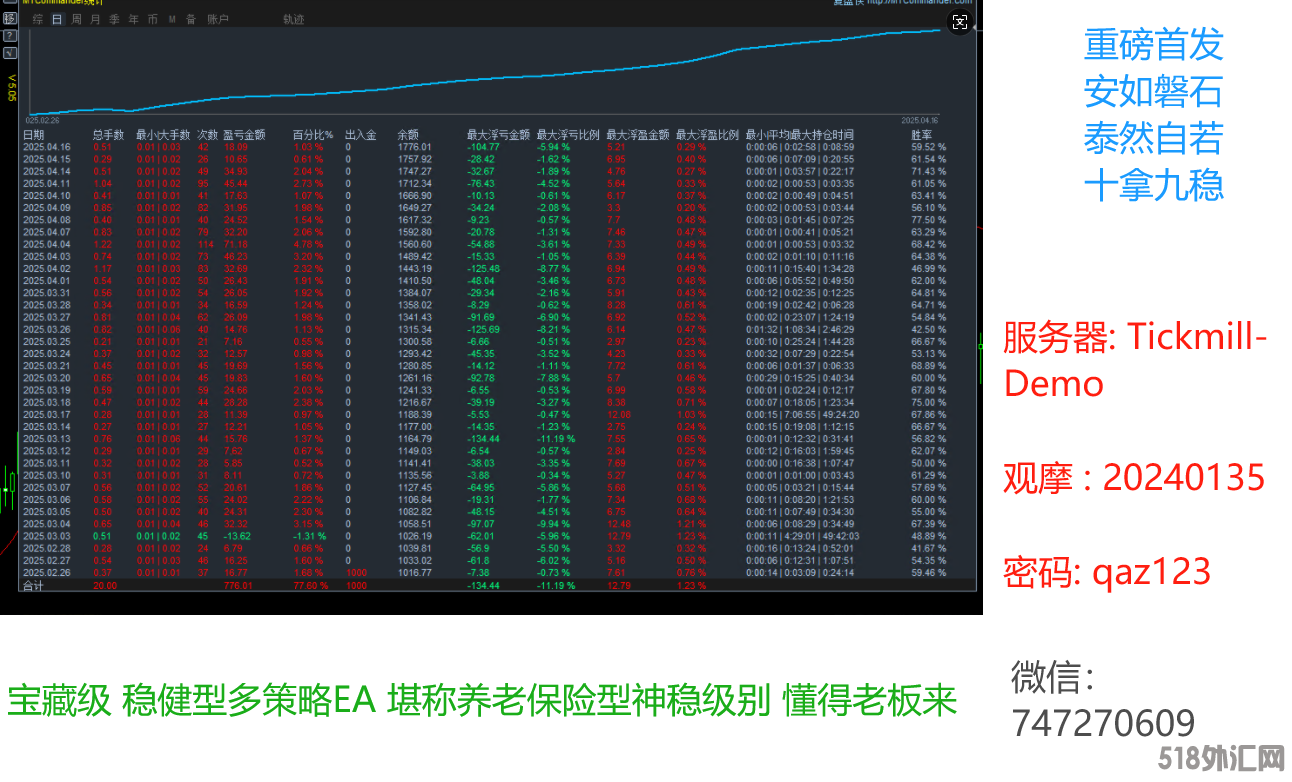Click the 移 move icon in left sidebar
The width and height of the screenshot is (1292, 782).
9,19
